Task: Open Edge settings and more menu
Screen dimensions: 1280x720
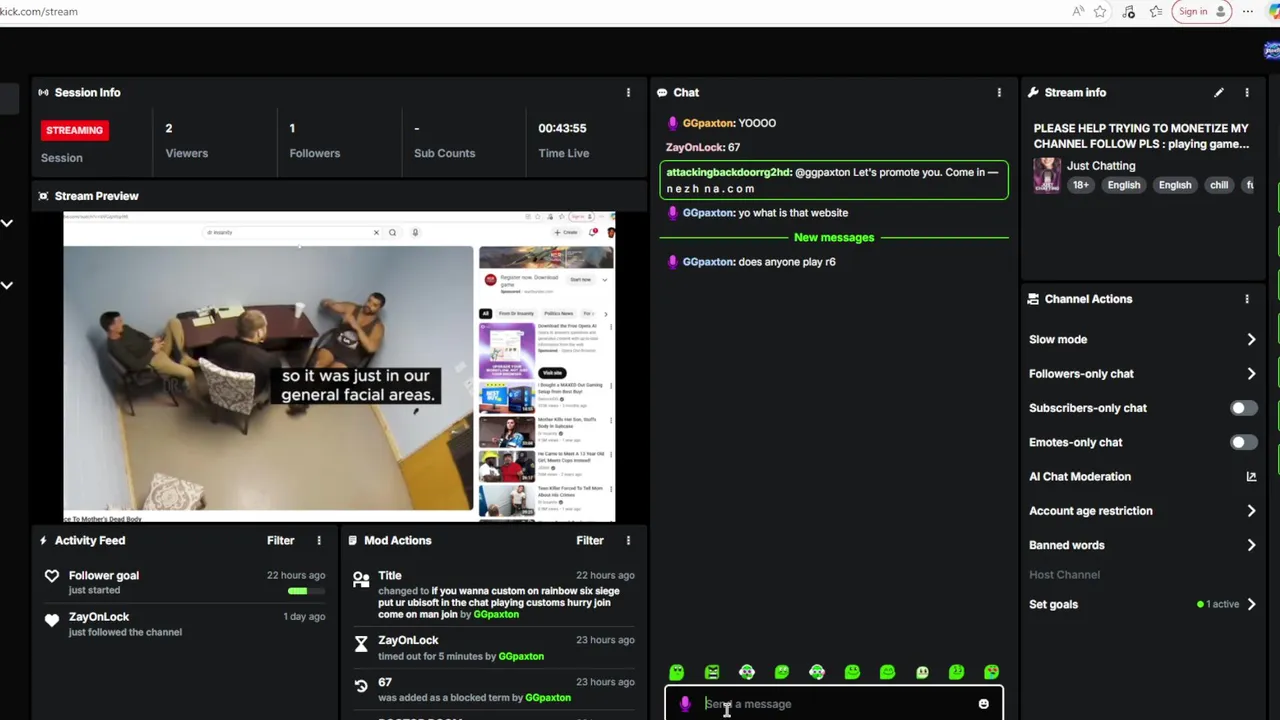Action: pyautogui.click(x=1247, y=12)
